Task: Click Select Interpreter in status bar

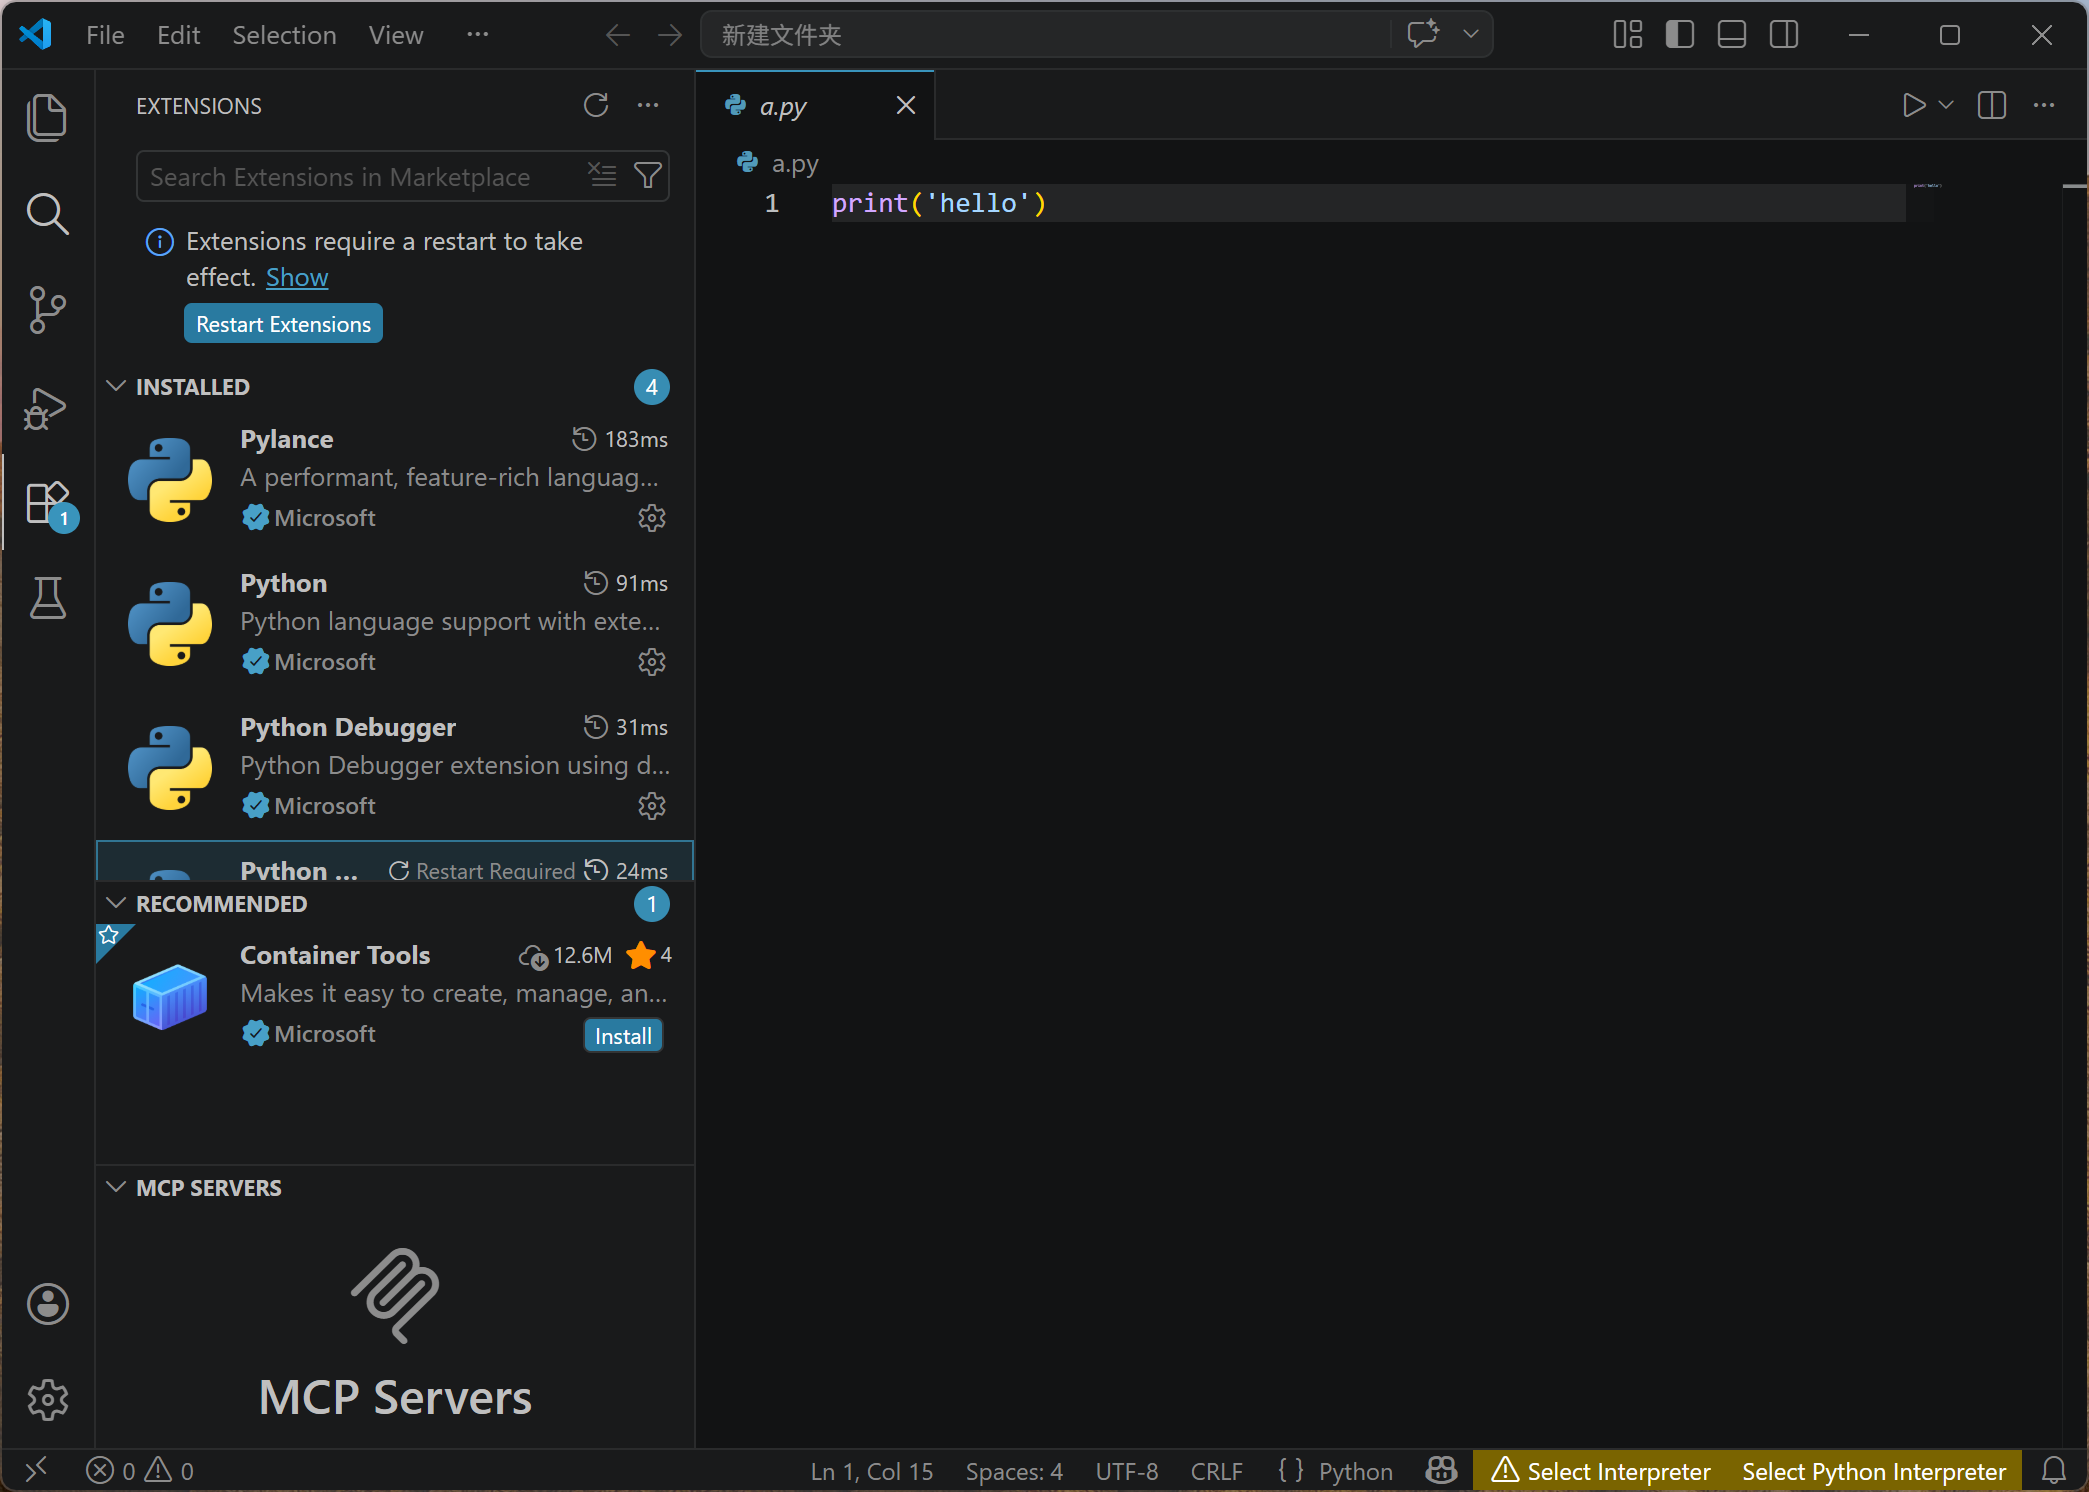Action: [1602, 1471]
